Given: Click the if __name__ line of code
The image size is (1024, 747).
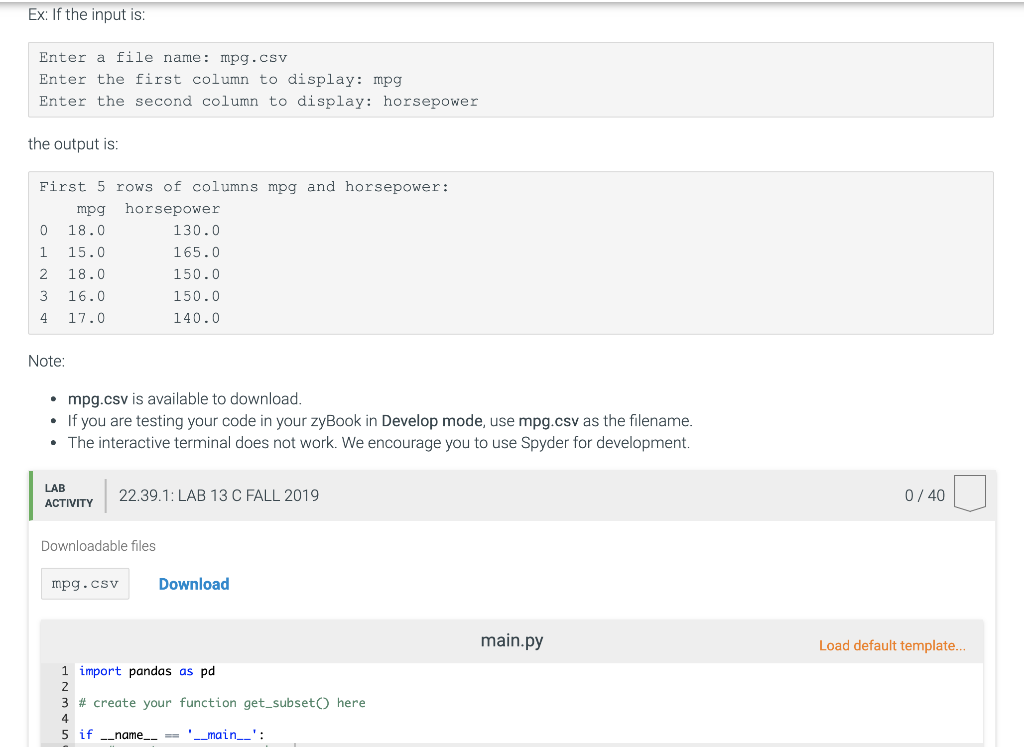Looking at the screenshot, I should click(x=172, y=735).
